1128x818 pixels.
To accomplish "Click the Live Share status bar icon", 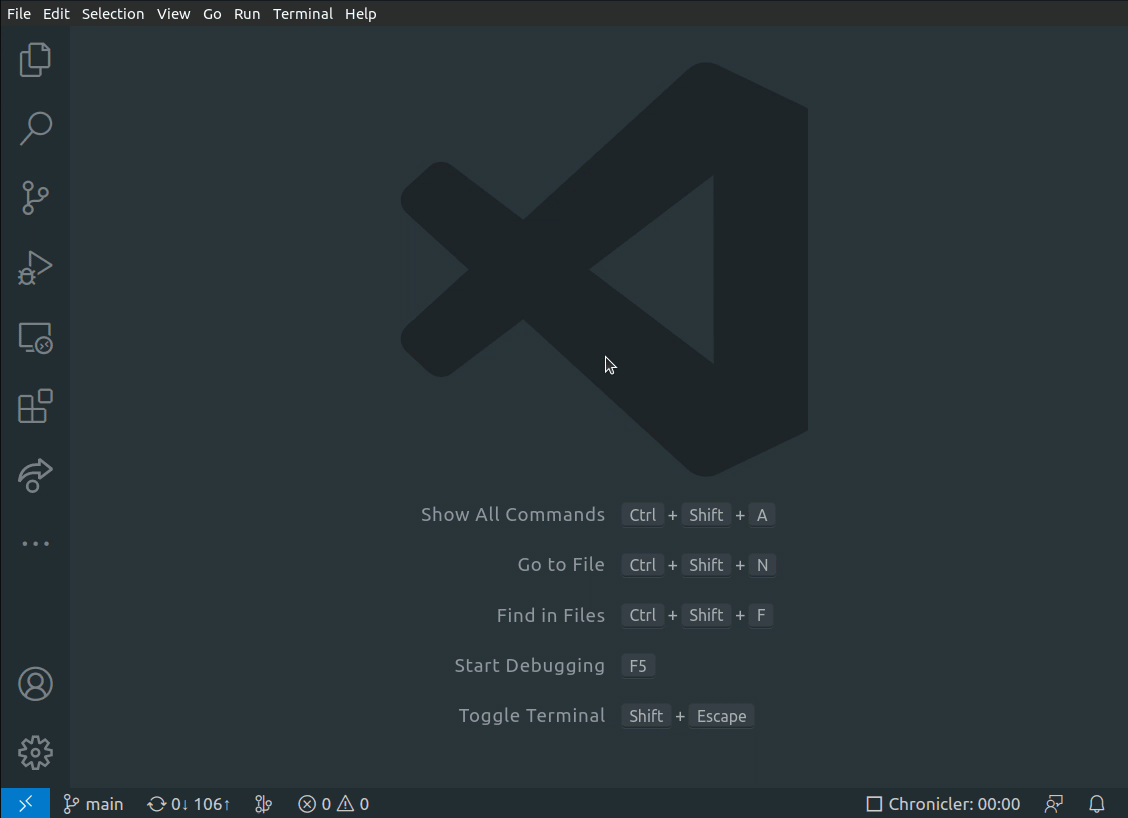I will tap(1054, 804).
